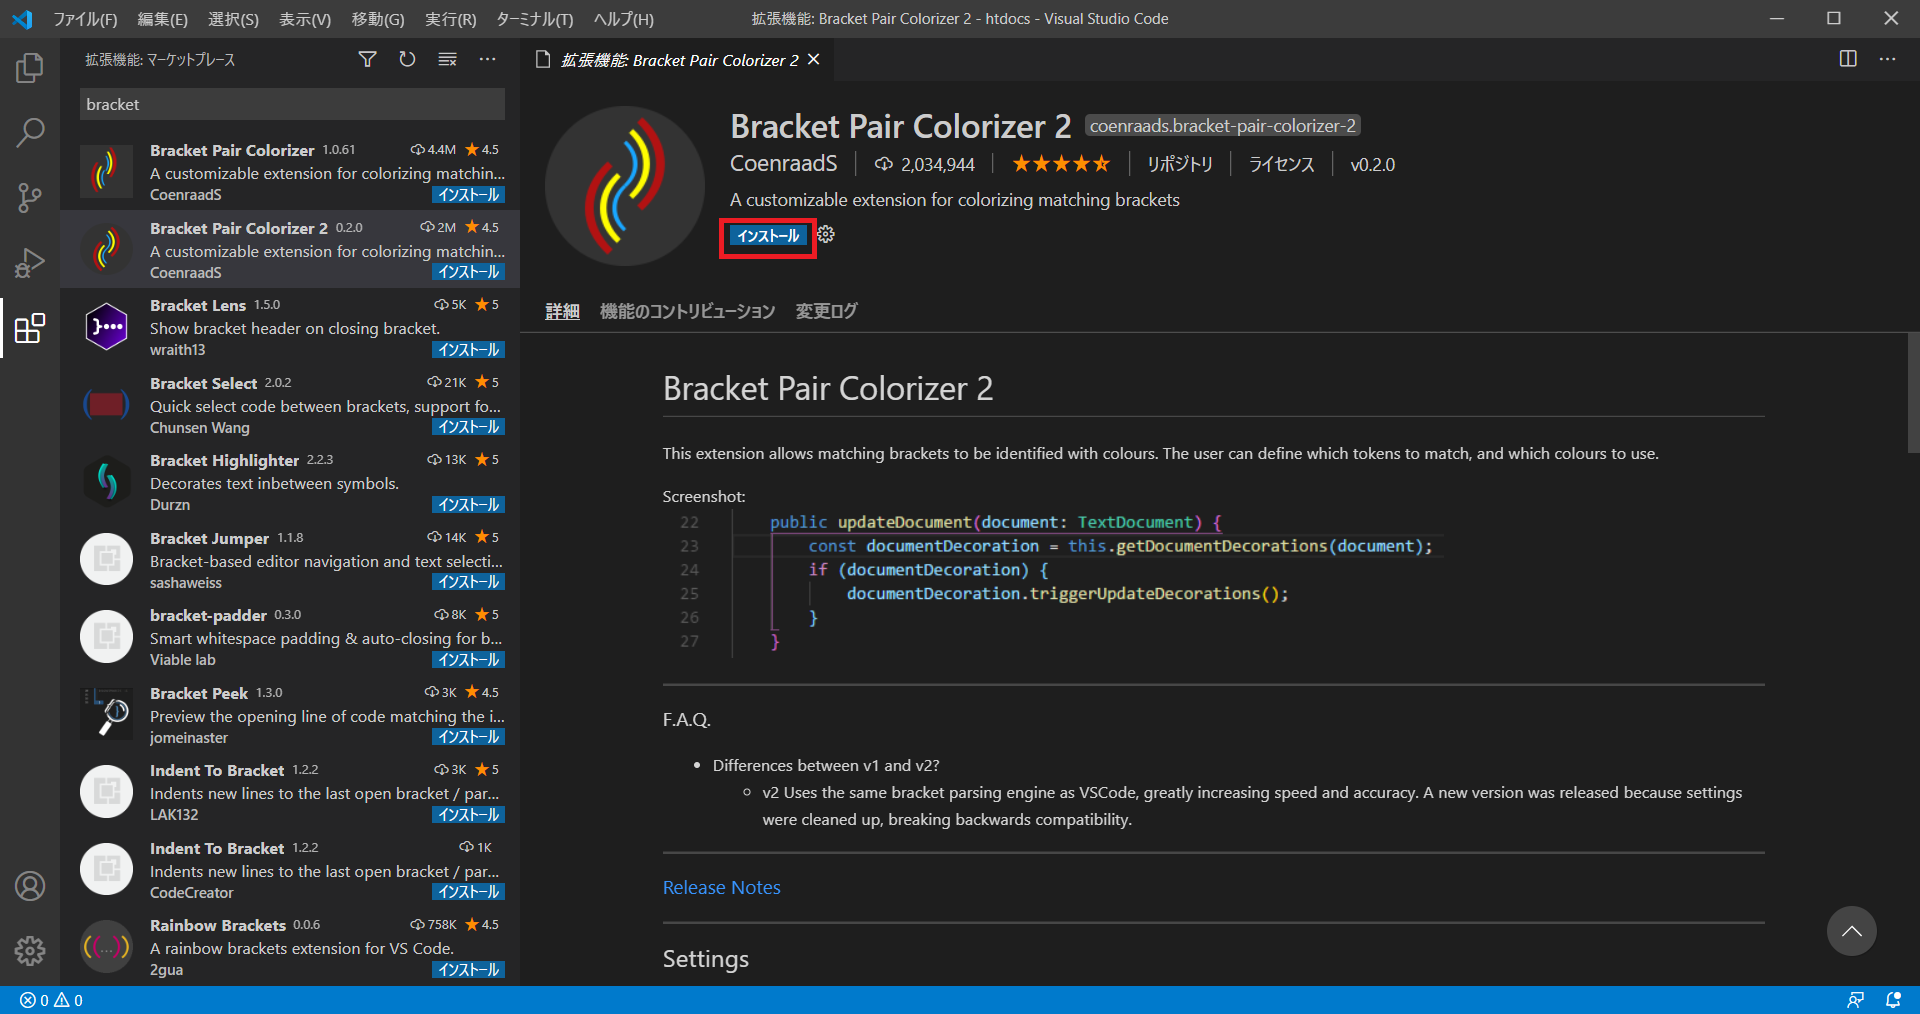Clear extension search results icon
The image size is (1920, 1014).
447,60
